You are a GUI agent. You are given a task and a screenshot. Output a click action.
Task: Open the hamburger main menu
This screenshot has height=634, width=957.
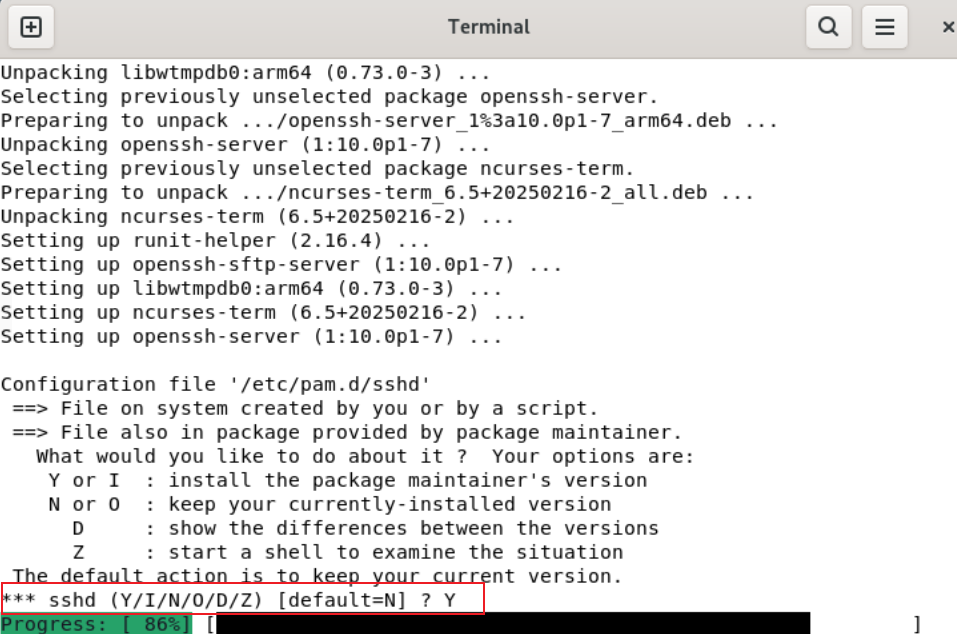click(x=884, y=27)
